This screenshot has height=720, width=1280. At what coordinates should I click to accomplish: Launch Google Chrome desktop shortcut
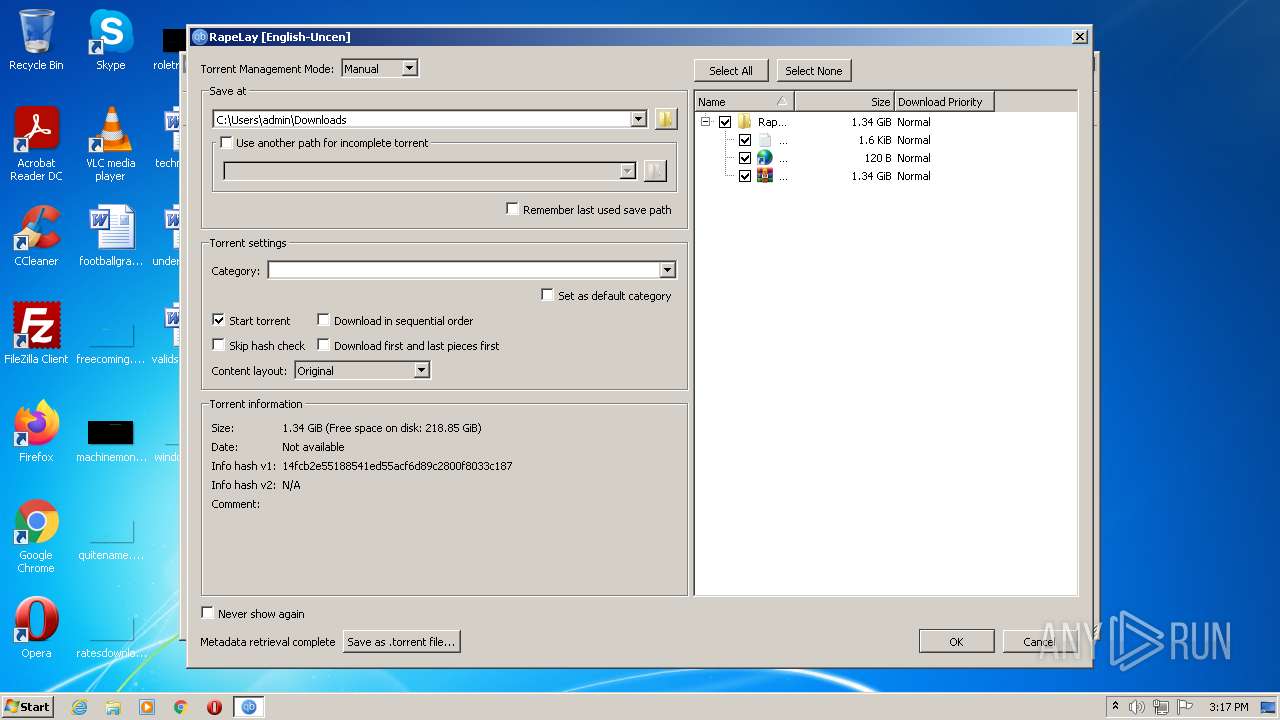click(36, 536)
